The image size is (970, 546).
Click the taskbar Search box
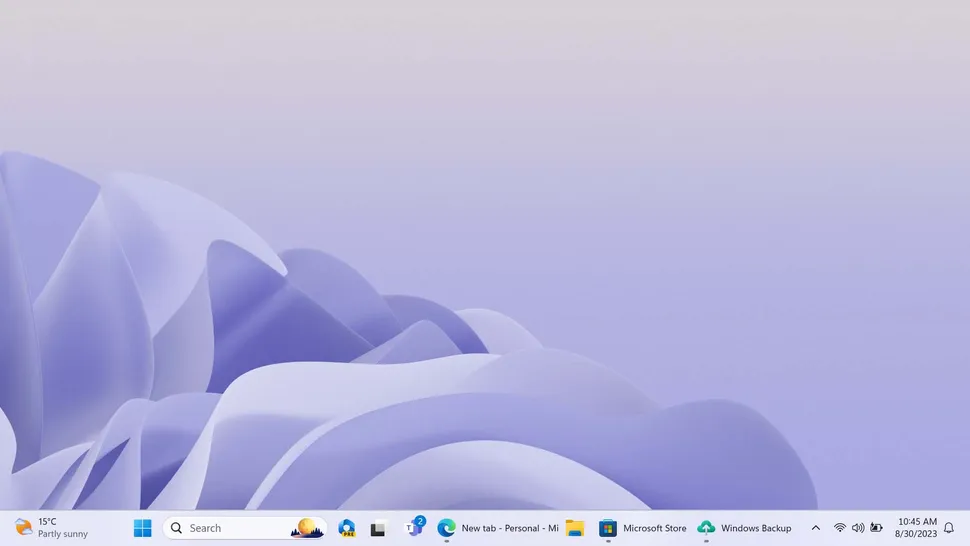tap(245, 528)
